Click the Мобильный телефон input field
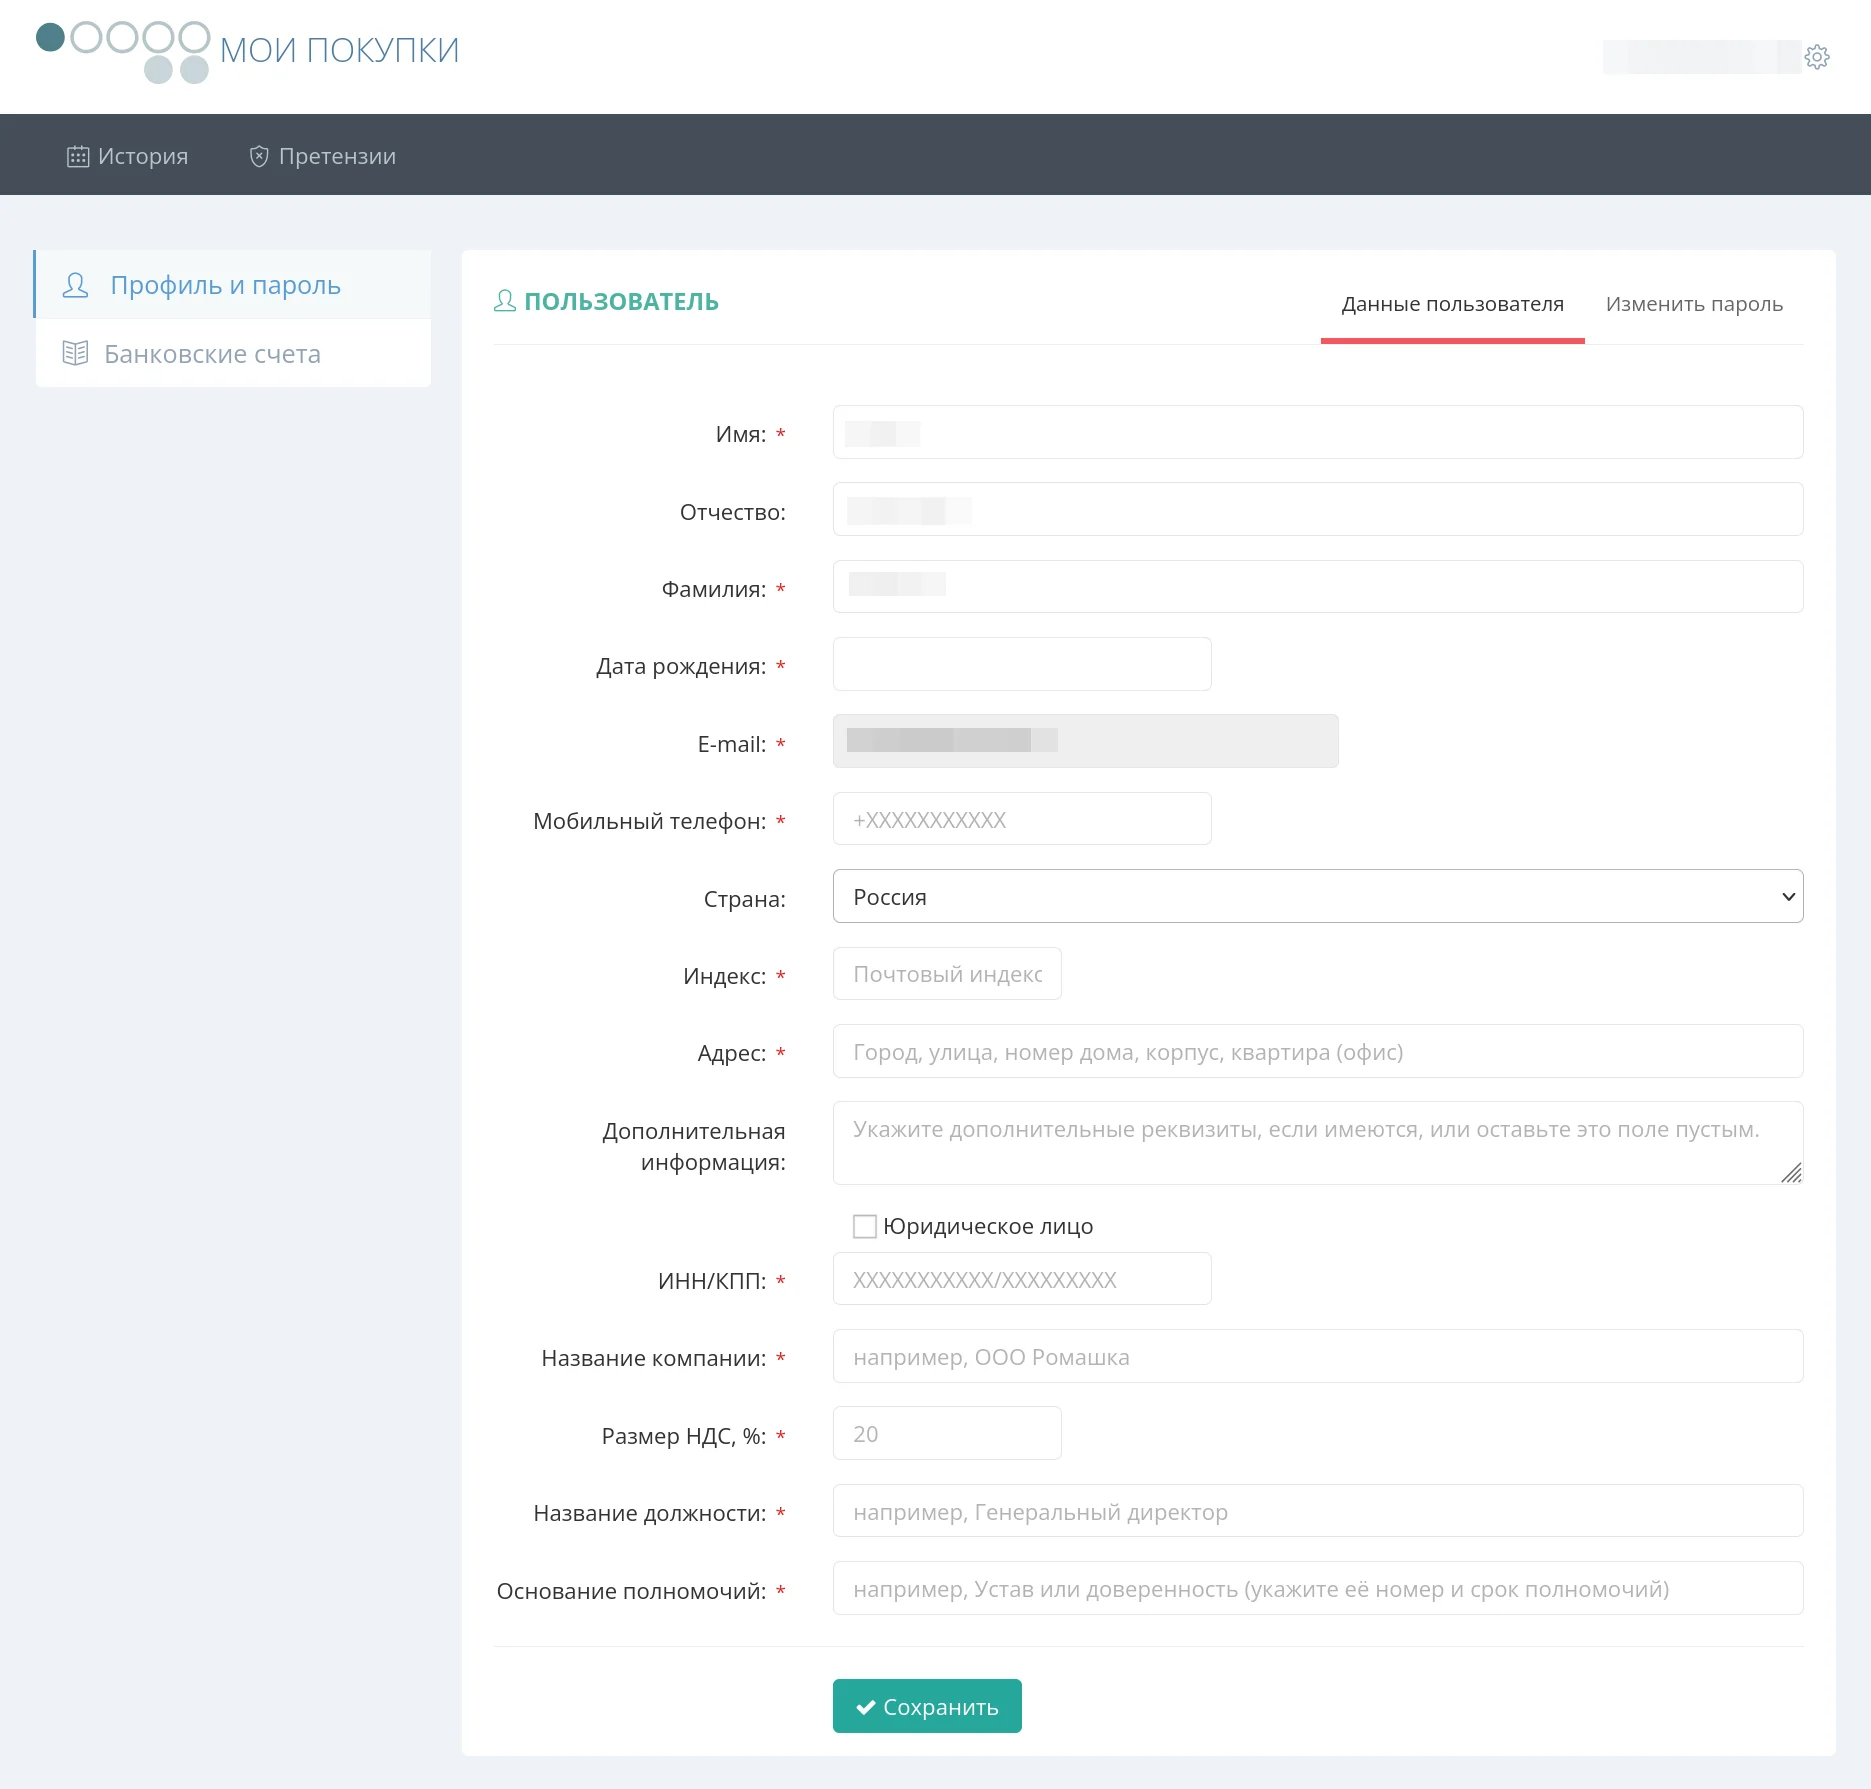This screenshot has height=1789, width=1871. [1021, 820]
